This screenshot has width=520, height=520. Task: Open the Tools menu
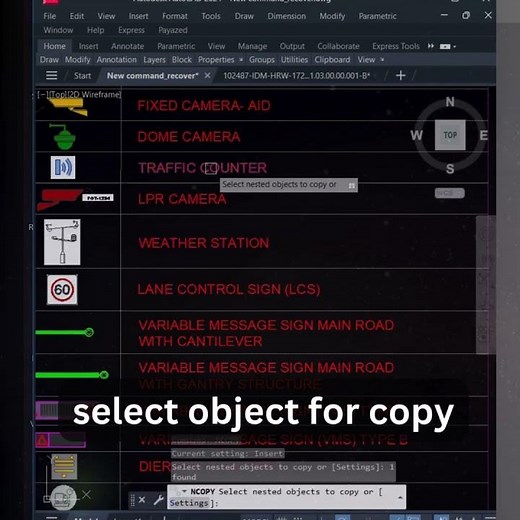pyautogui.click(x=211, y=16)
